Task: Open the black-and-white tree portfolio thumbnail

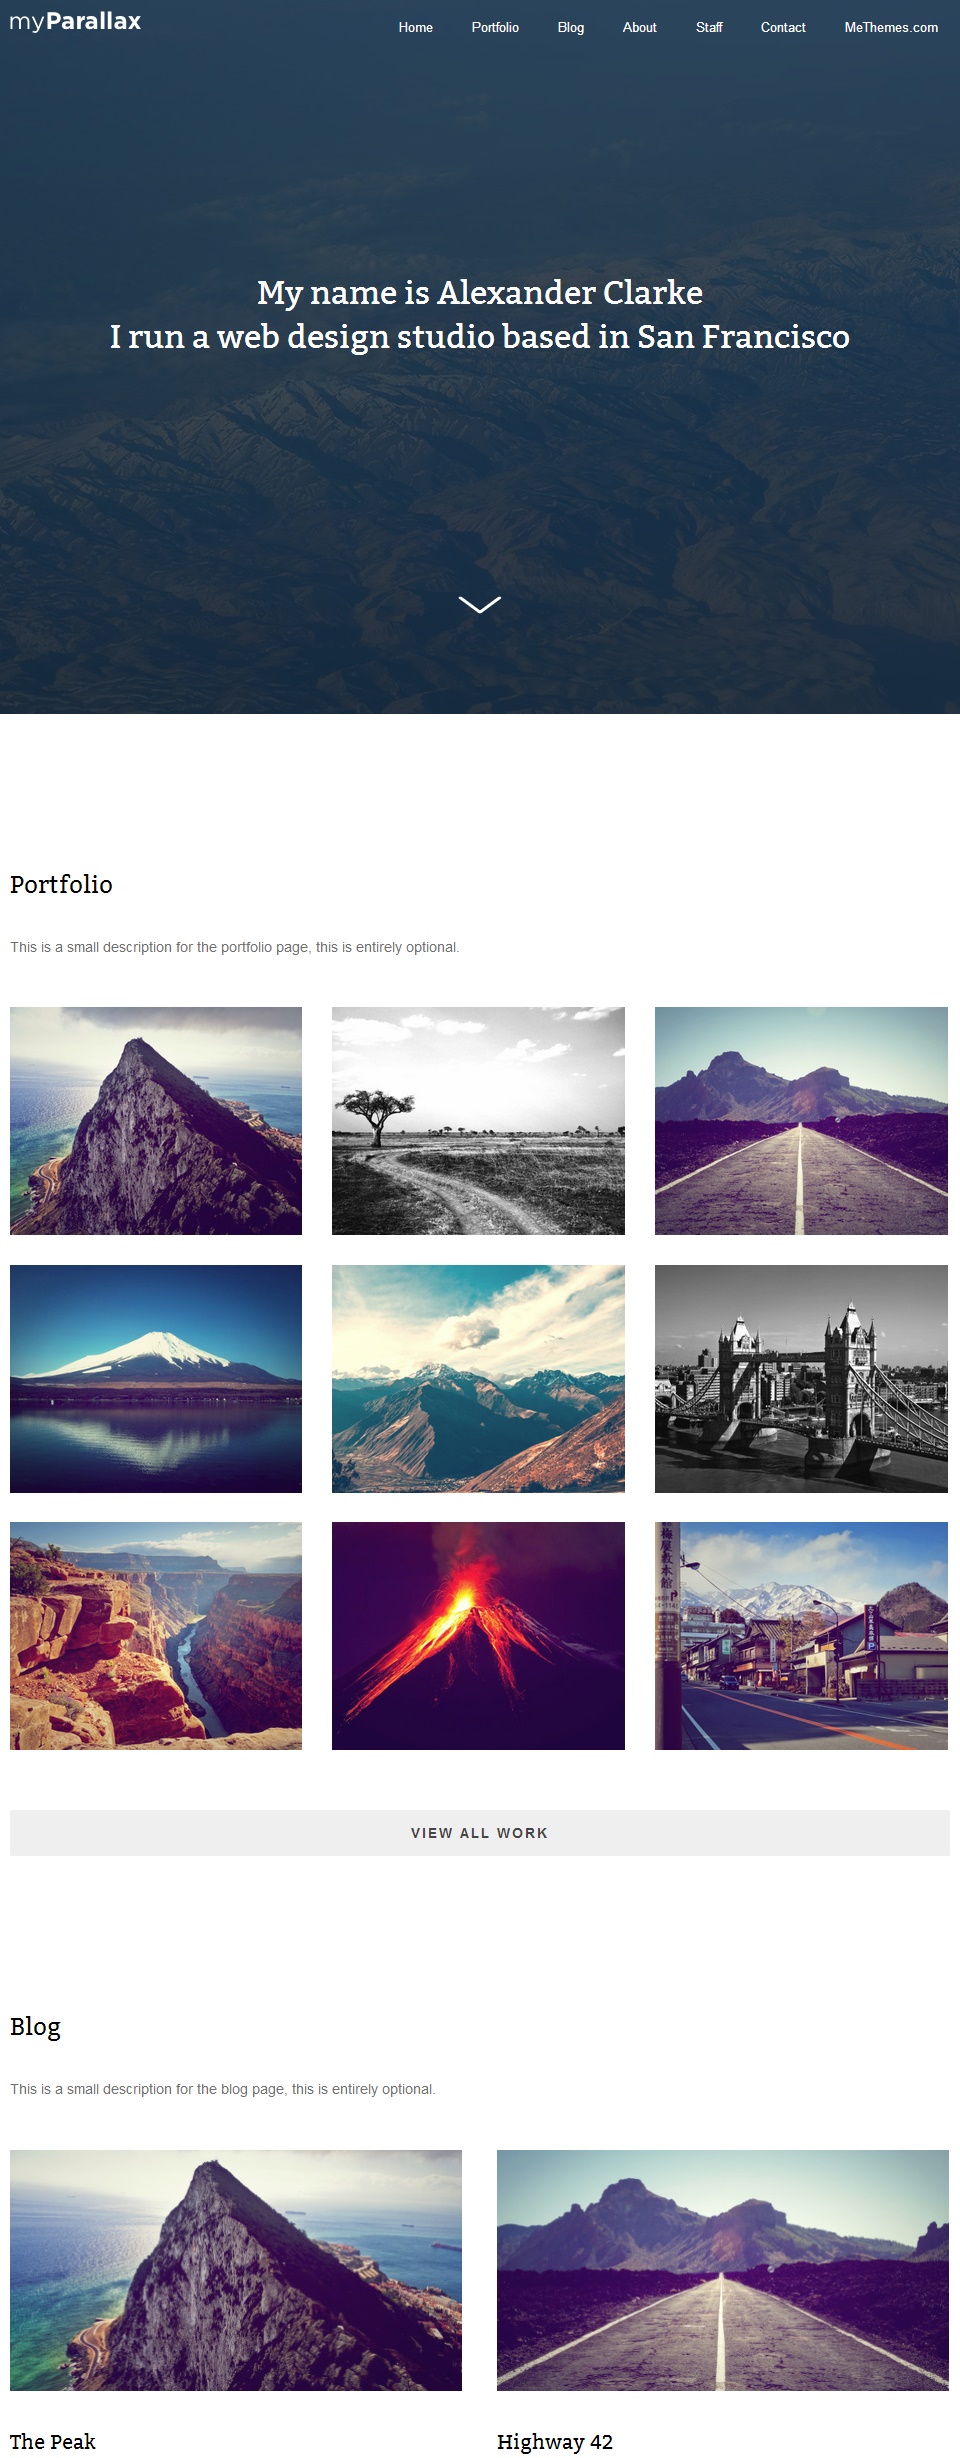Action: pos(478,1121)
